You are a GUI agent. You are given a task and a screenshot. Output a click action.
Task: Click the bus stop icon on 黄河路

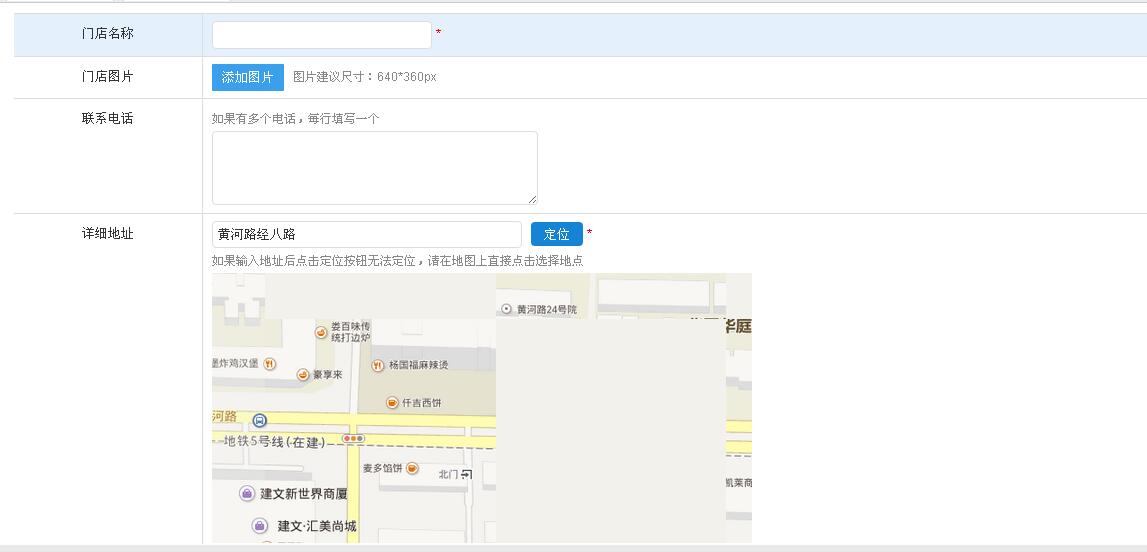260,420
